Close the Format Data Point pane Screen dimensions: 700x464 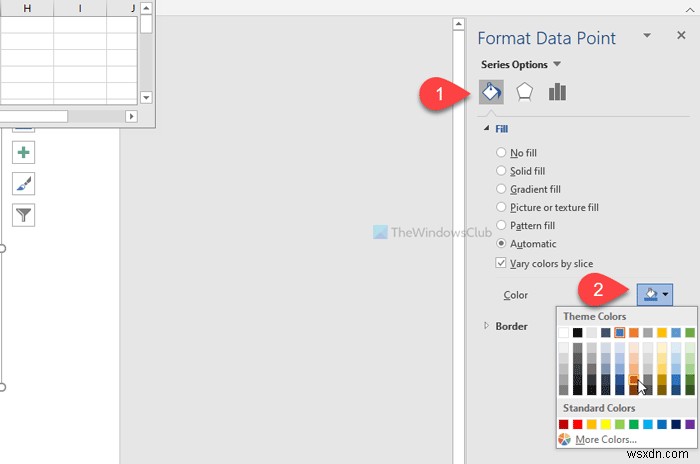click(681, 35)
